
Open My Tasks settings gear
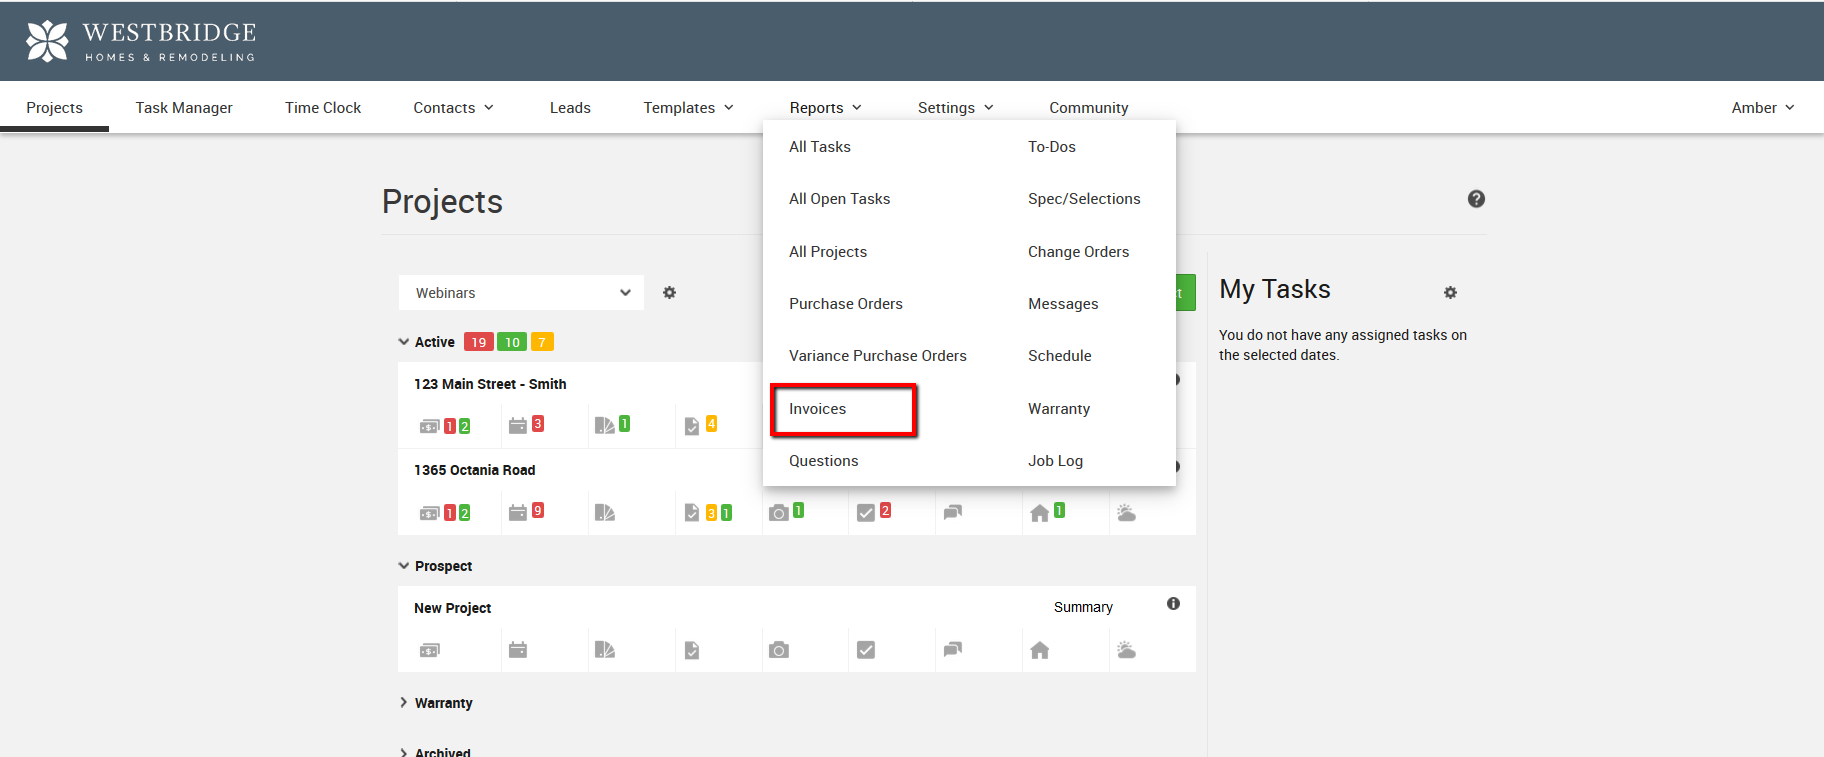(x=1450, y=293)
